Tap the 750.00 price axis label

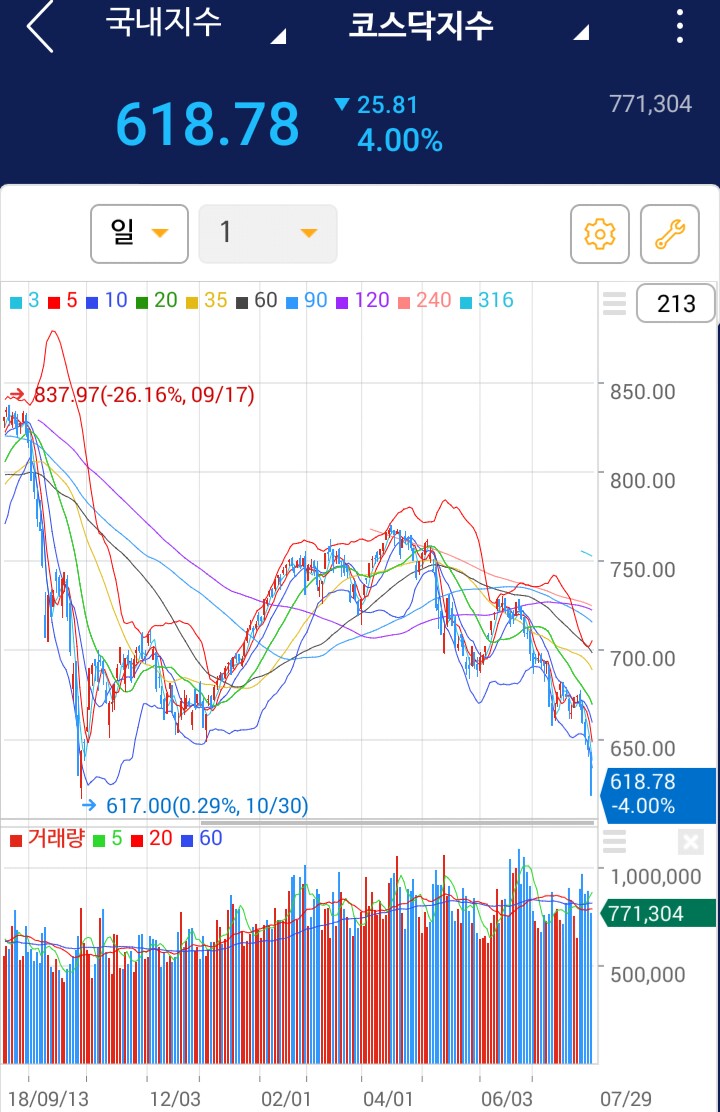[643, 569]
